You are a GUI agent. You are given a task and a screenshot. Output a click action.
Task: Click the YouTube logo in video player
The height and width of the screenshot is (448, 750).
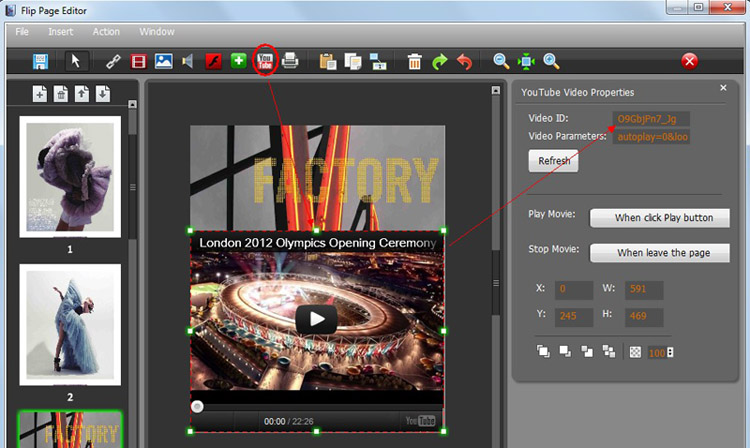tap(420, 421)
